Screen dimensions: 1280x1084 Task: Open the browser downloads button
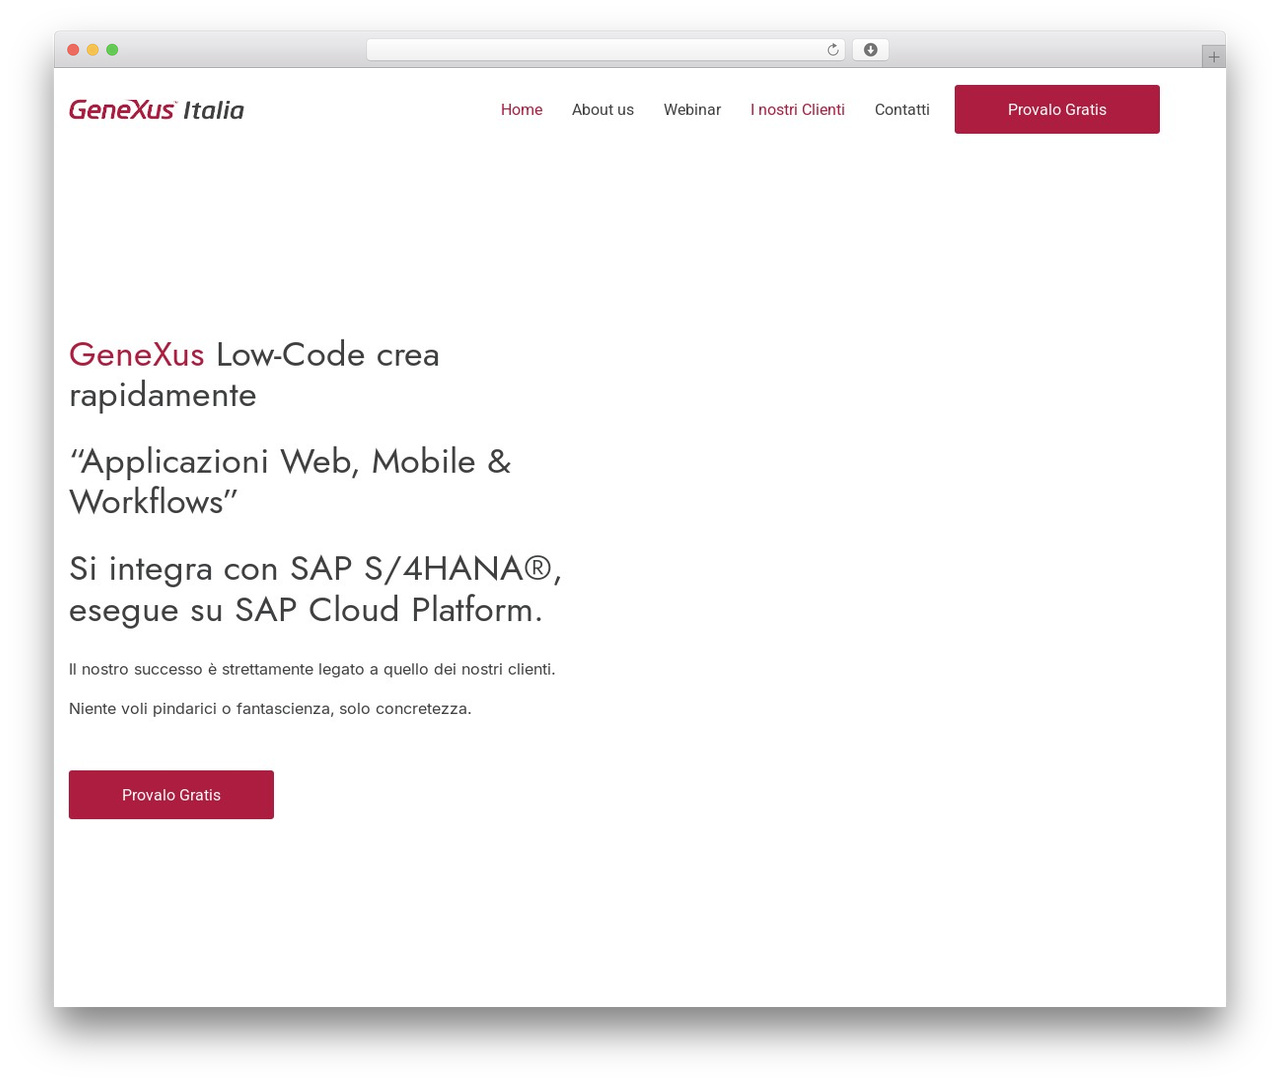[870, 50]
